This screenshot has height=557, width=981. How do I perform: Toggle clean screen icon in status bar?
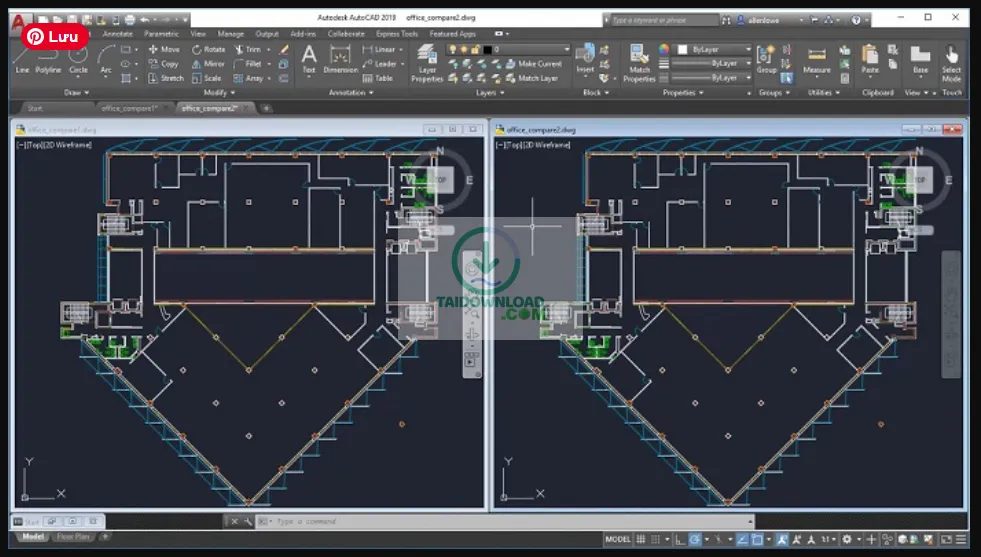946,539
